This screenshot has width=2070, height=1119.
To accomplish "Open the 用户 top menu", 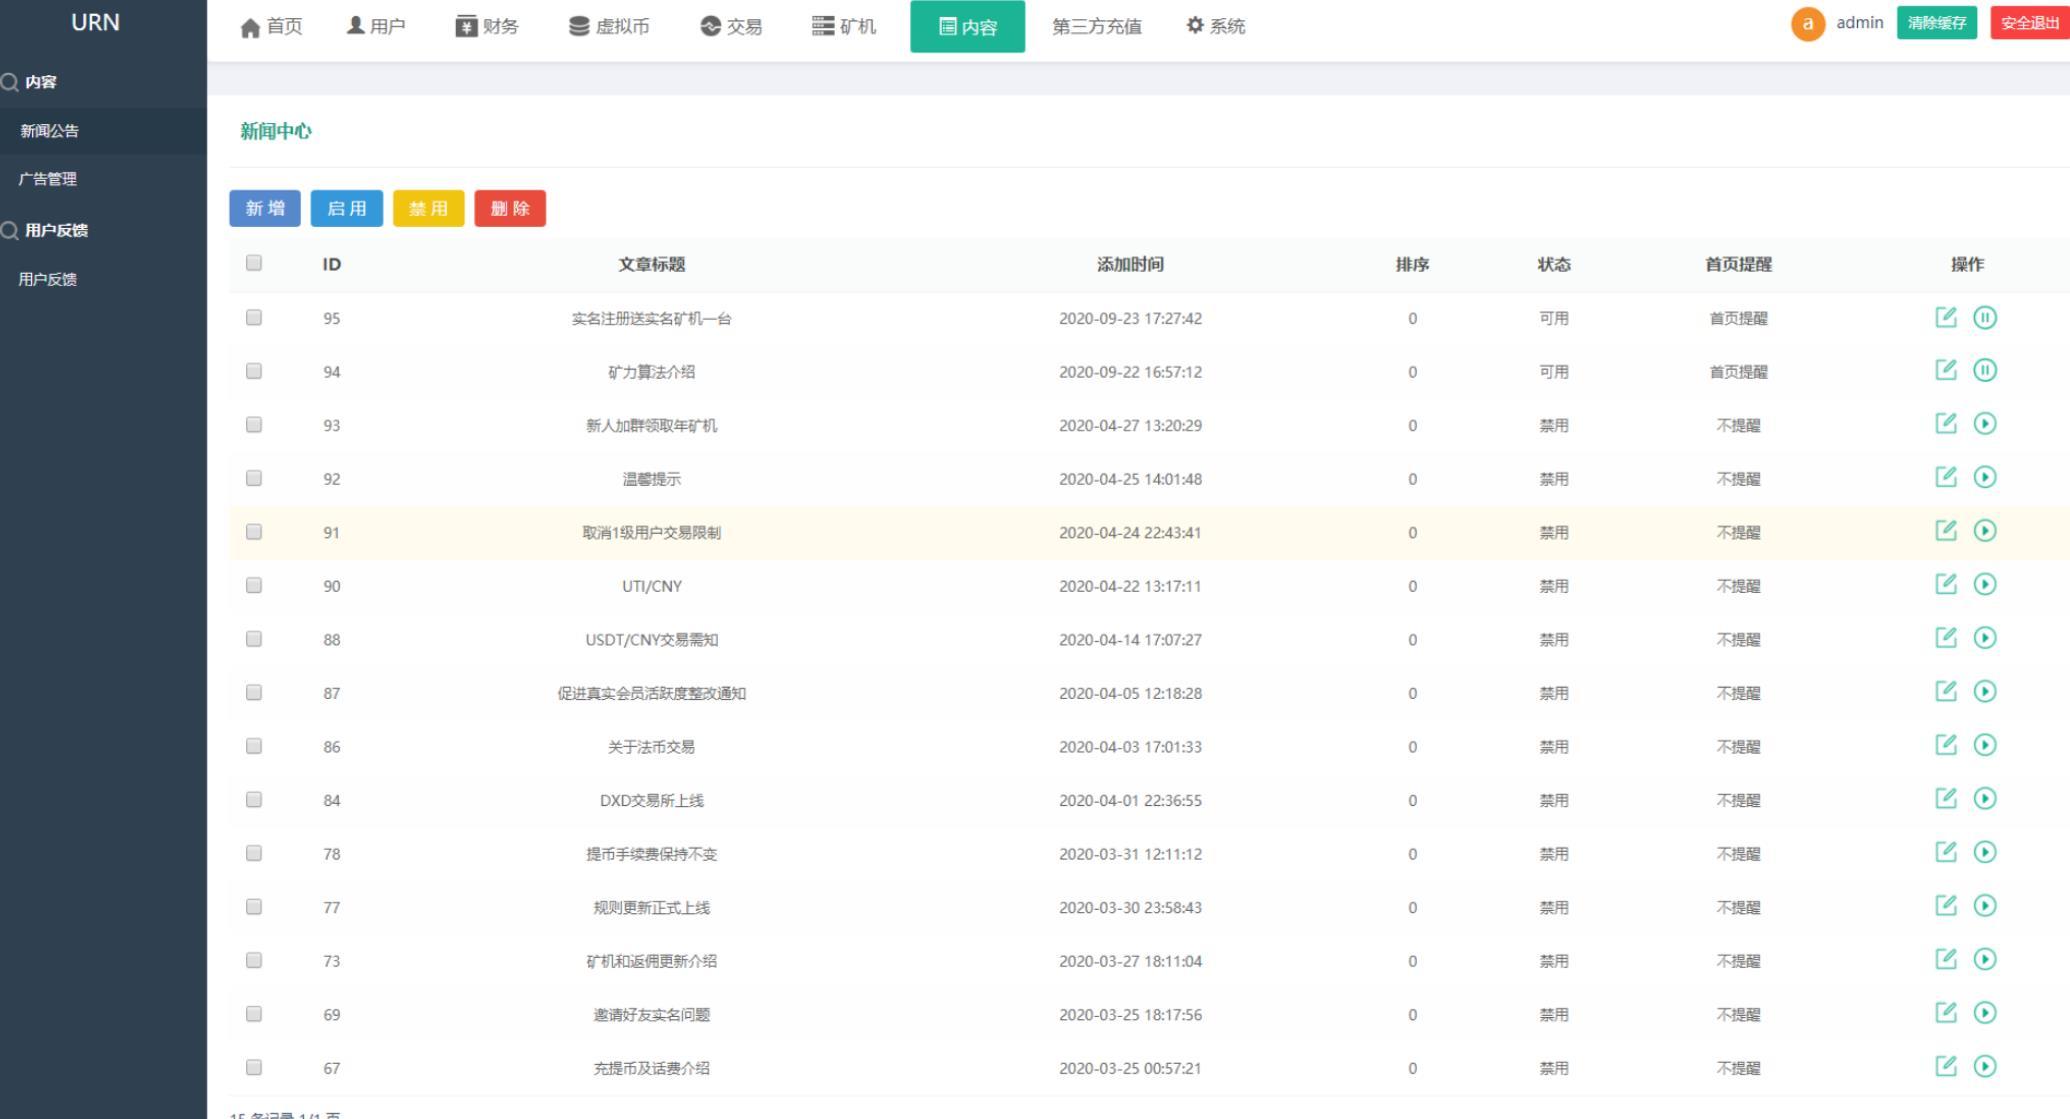I will [x=376, y=26].
